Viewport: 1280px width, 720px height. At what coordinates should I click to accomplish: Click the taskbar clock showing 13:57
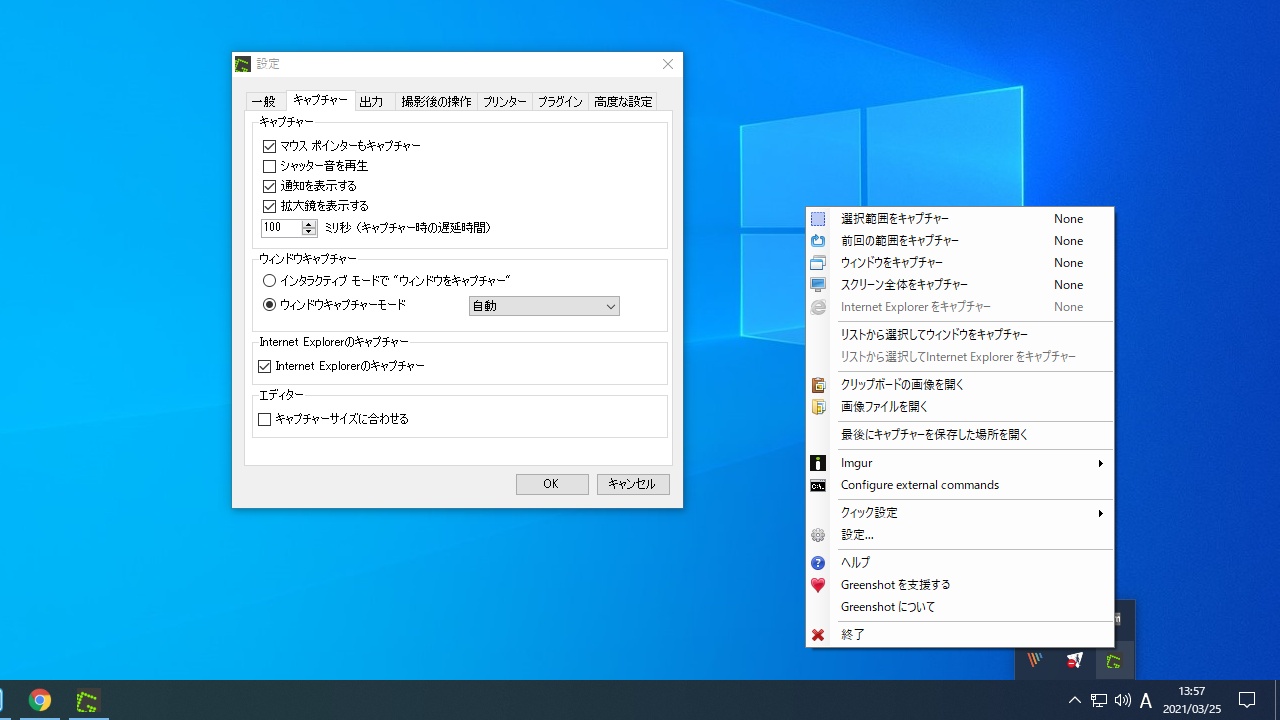point(1192,700)
